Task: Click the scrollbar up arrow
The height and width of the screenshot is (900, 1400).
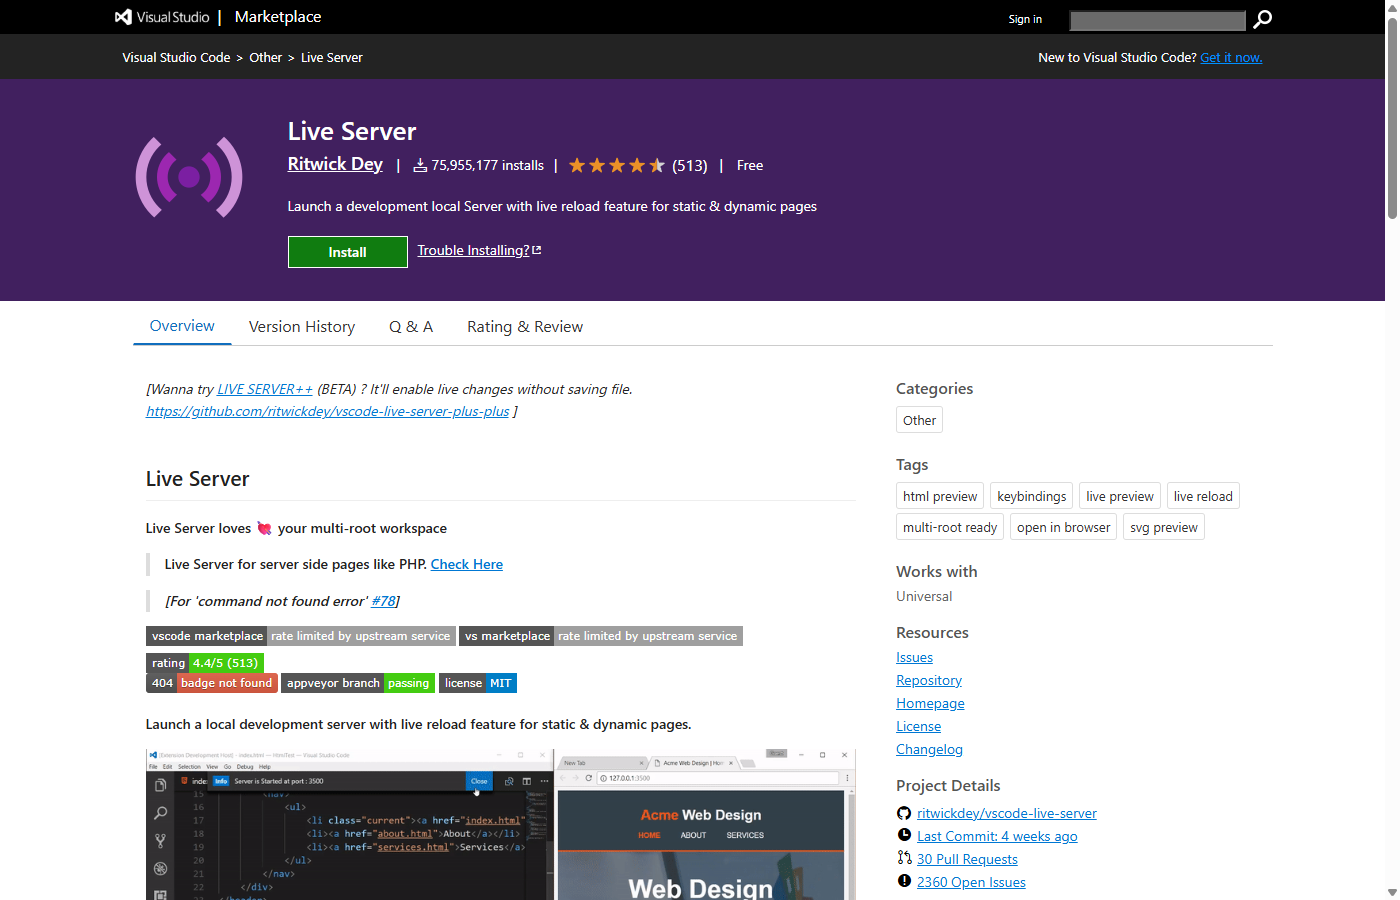Action: coord(1392,7)
